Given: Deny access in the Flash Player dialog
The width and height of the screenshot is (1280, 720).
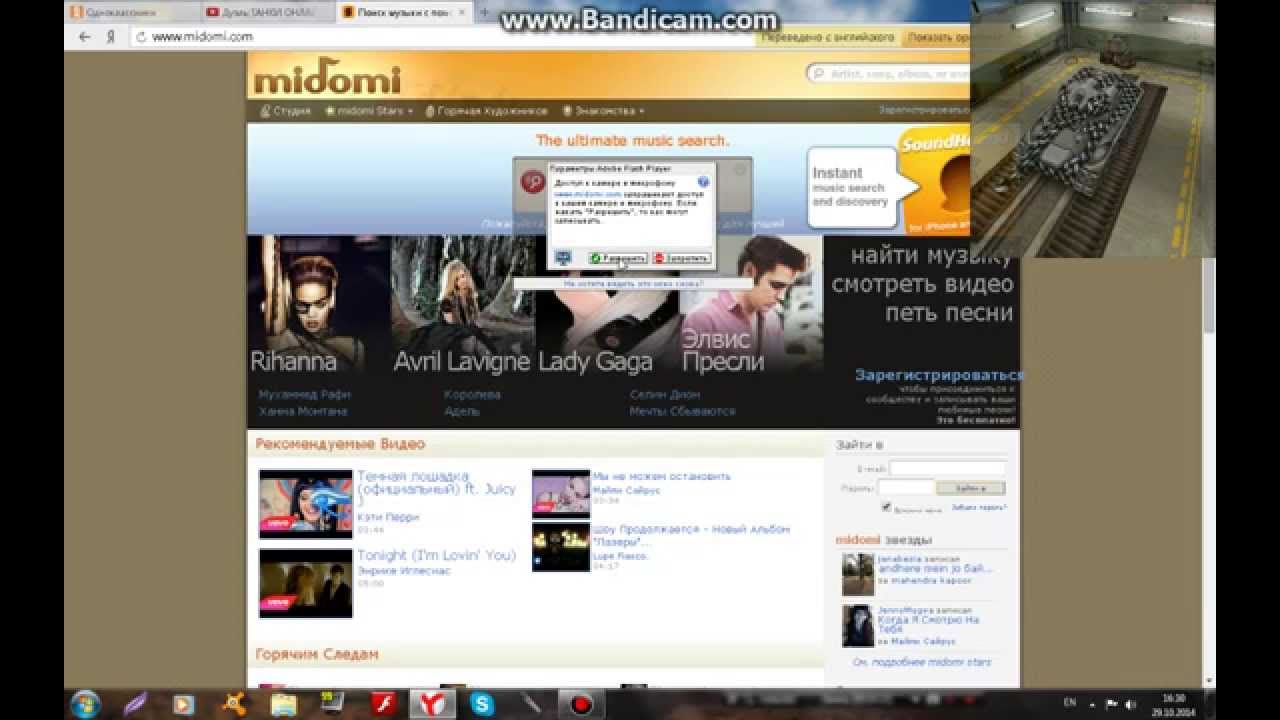Looking at the screenshot, I should (681, 258).
